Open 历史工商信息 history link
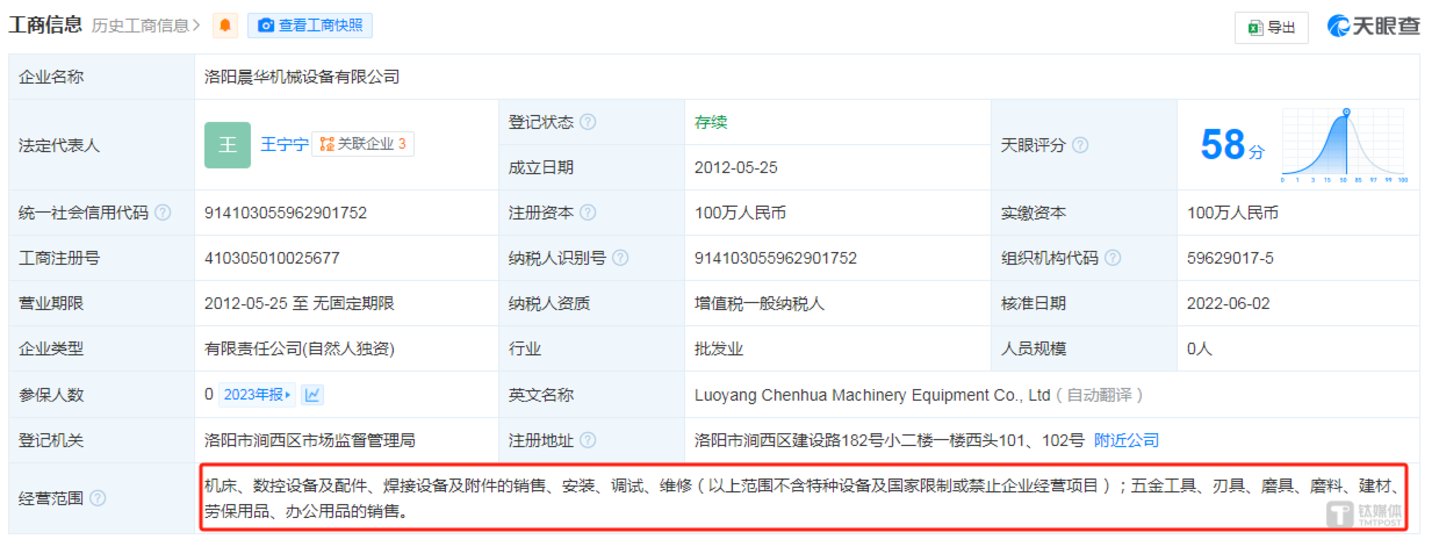 click(x=144, y=26)
